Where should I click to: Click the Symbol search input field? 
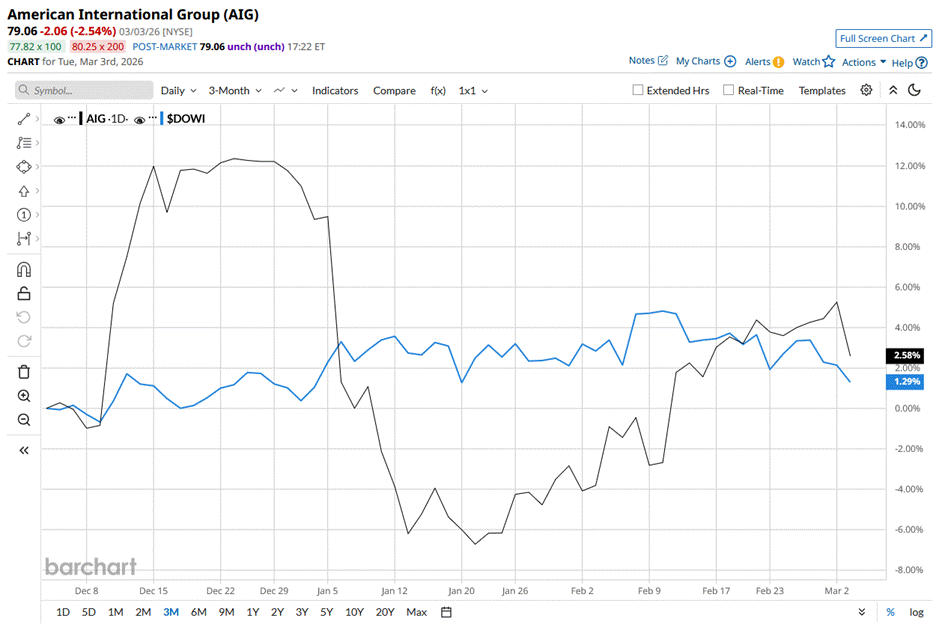click(83, 90)
